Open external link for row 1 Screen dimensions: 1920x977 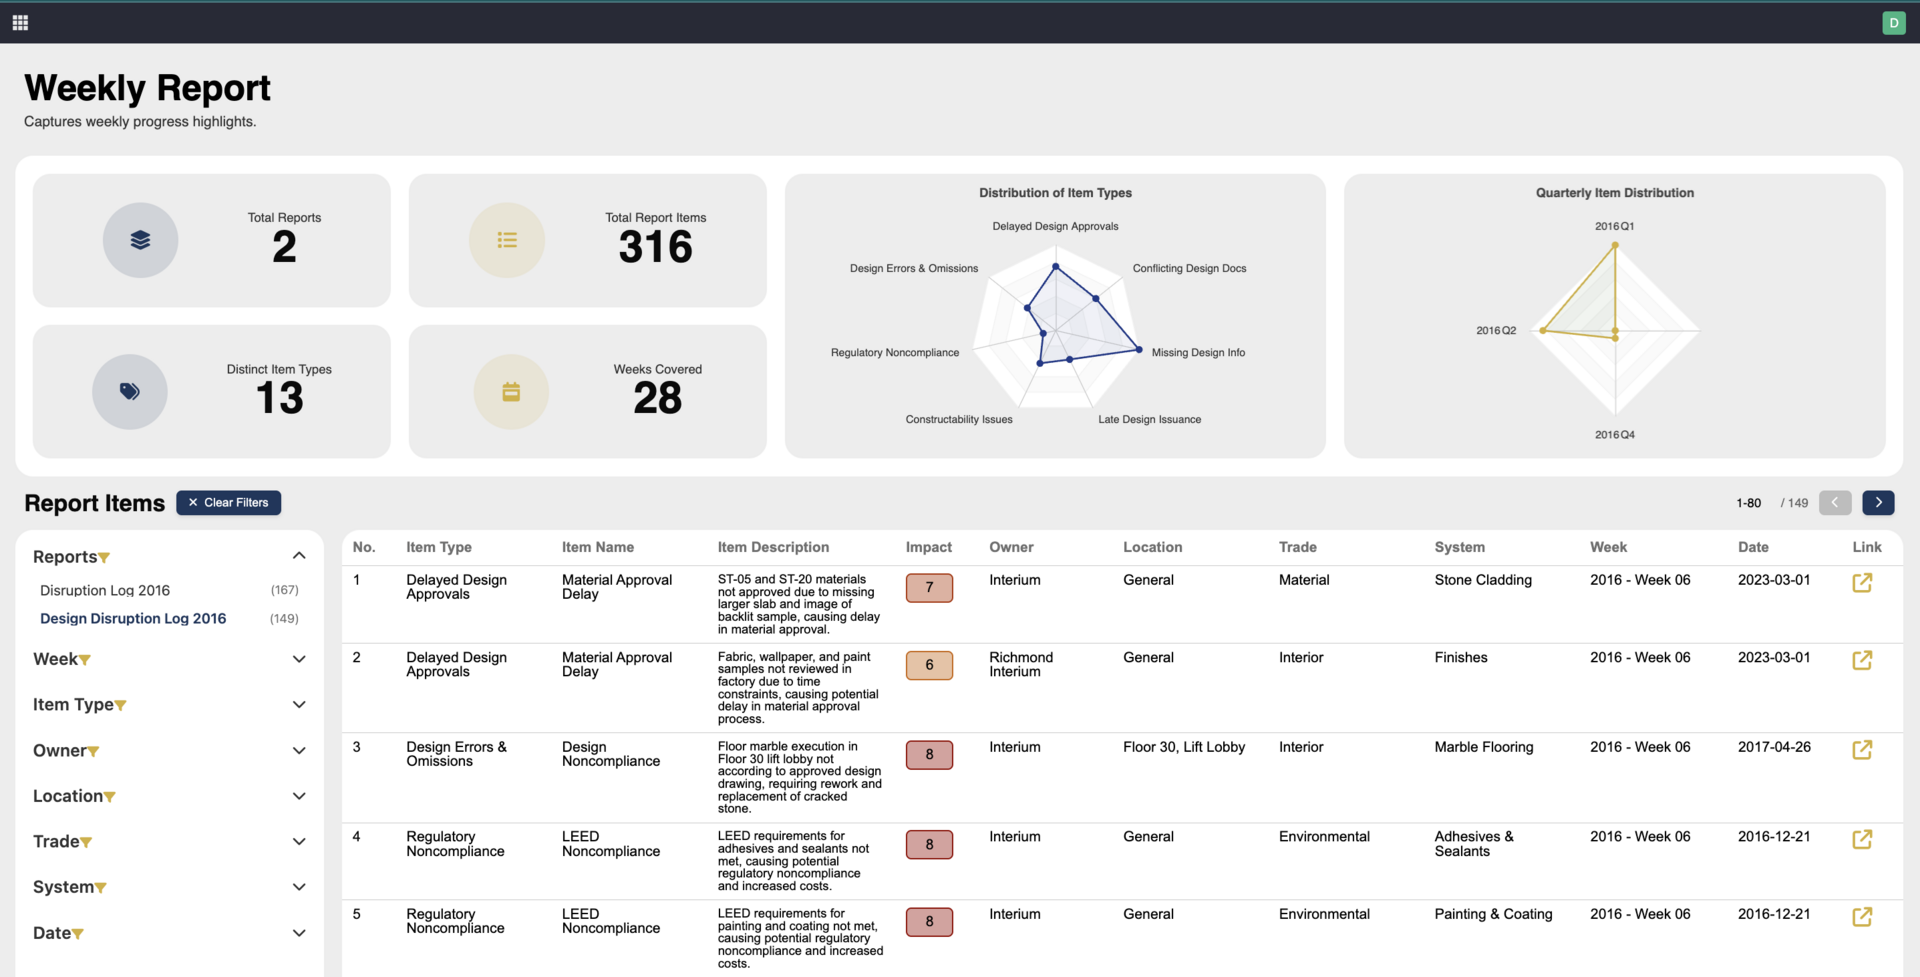click(x=1862, y=582)
